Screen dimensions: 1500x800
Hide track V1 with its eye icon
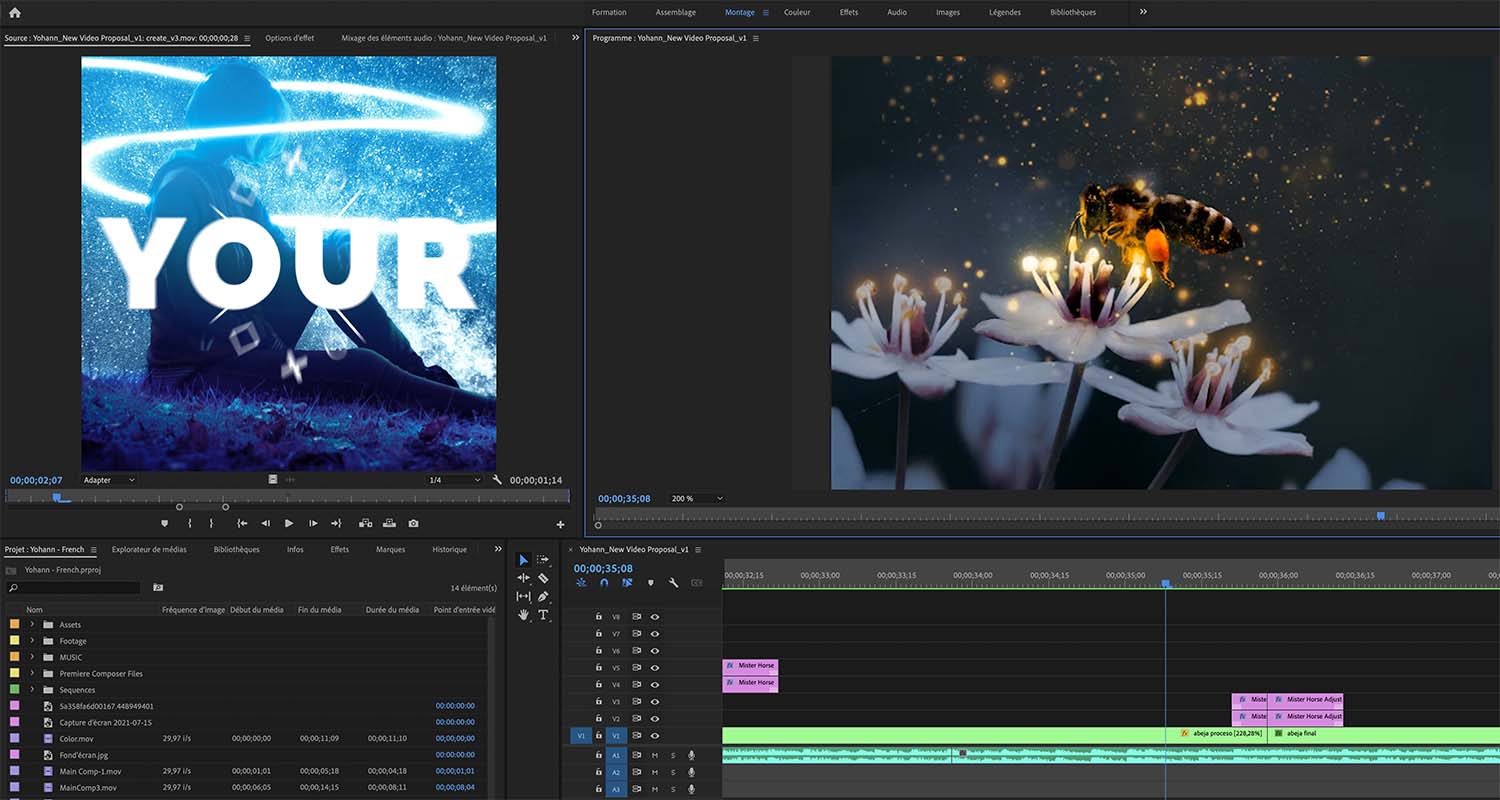click(x=655, y=735)
